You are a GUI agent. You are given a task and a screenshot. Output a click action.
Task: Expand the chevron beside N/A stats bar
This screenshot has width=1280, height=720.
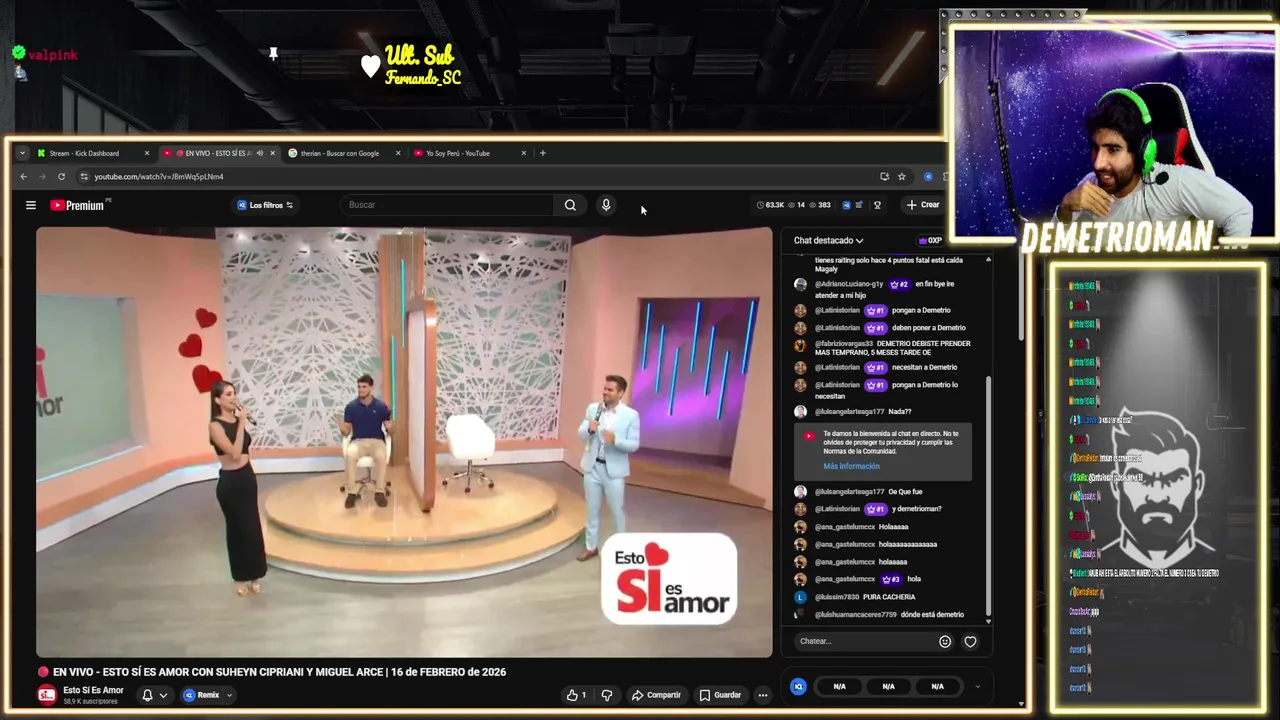tap(977, 686)
